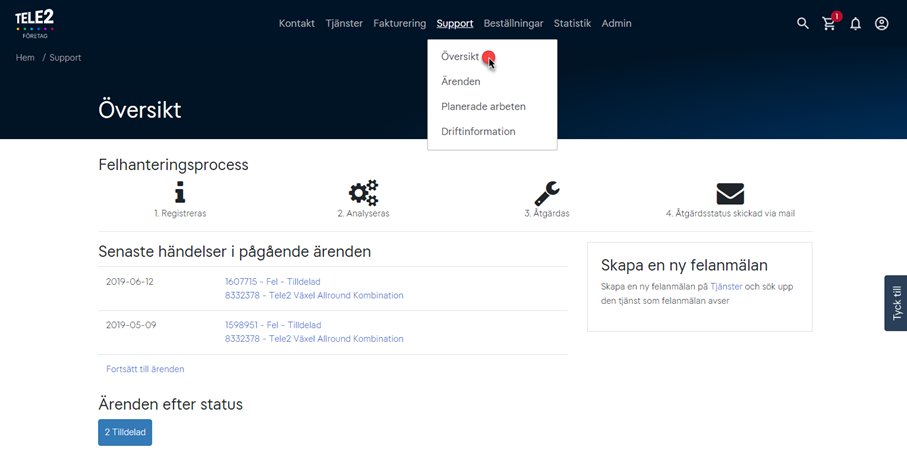907x453 pixels.
Task: Click the Ärenden efter status heading
Action: pos(171,404)
